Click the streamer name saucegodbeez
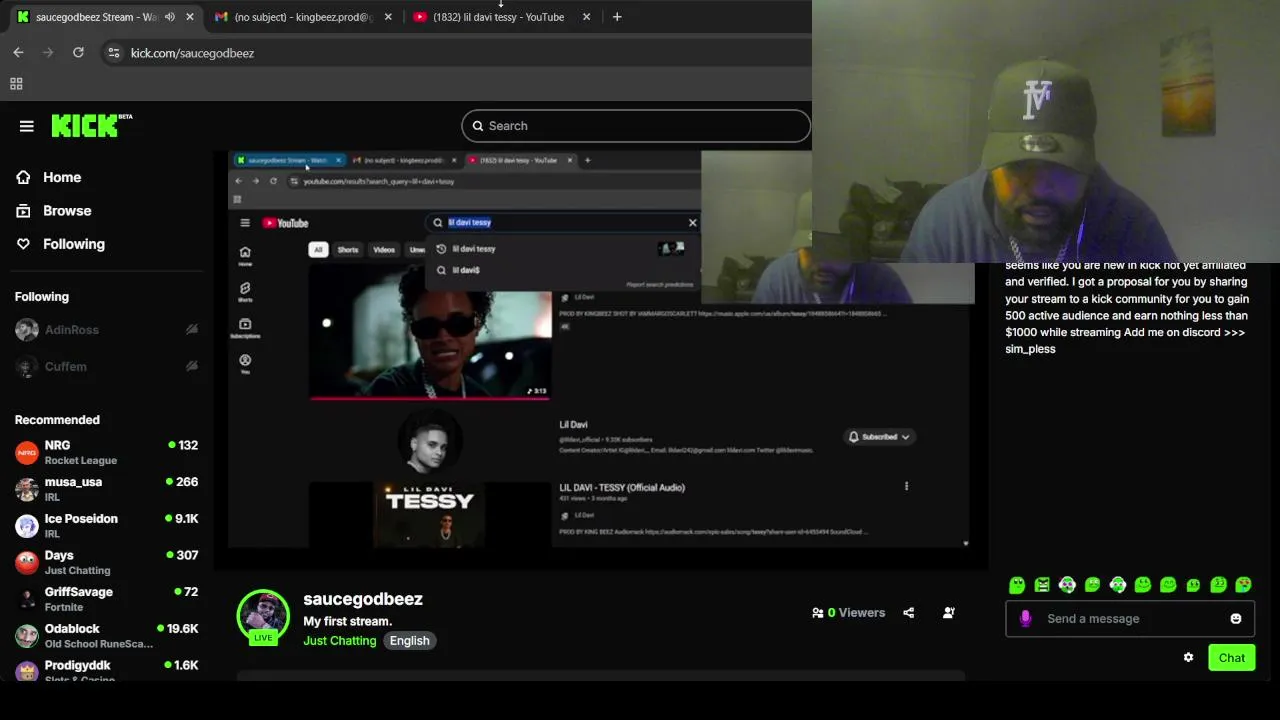 point(363,599)
